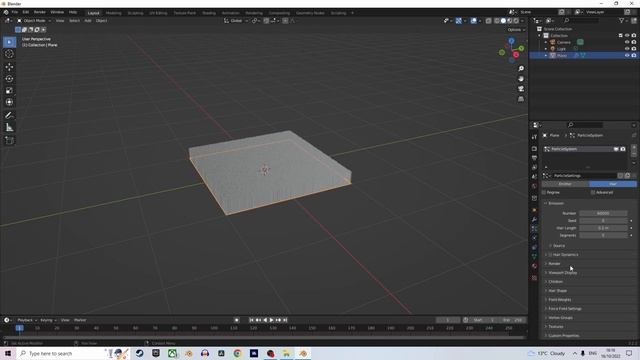Screen dimensions: 640x360
Task: Click the viewport pan hand icon
Action: pyautogui.click(x=521, y=79)
